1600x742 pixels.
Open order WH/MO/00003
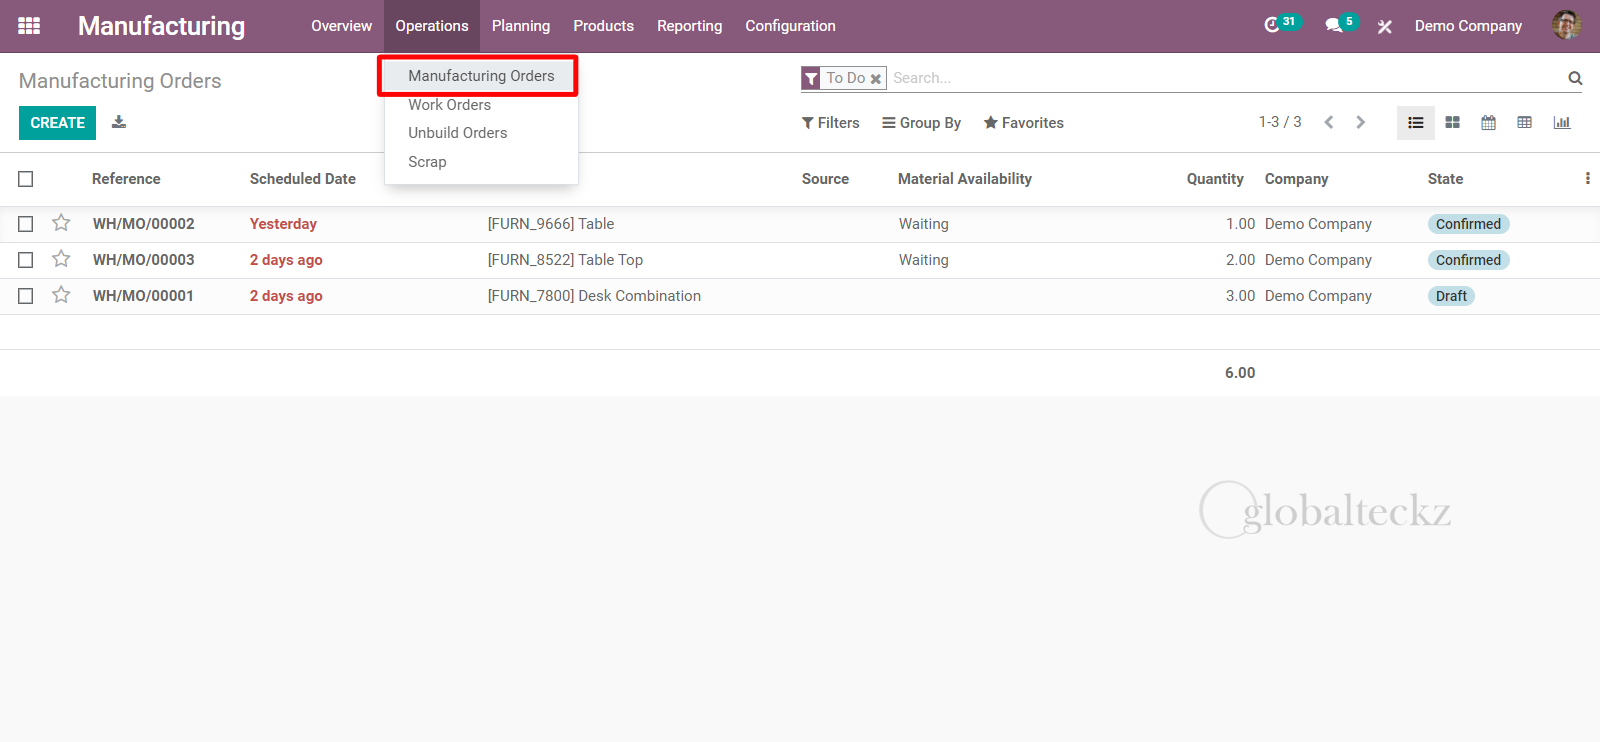click(x=143, y=260)
